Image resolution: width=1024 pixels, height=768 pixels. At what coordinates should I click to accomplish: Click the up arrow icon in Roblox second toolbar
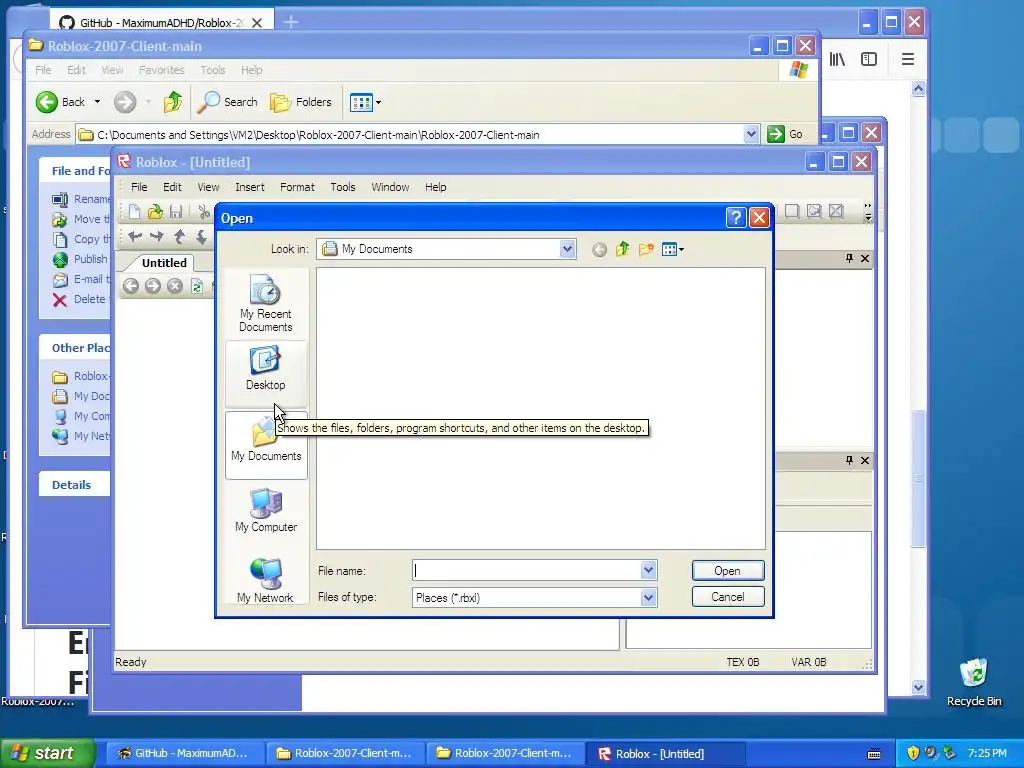point(180,236)
